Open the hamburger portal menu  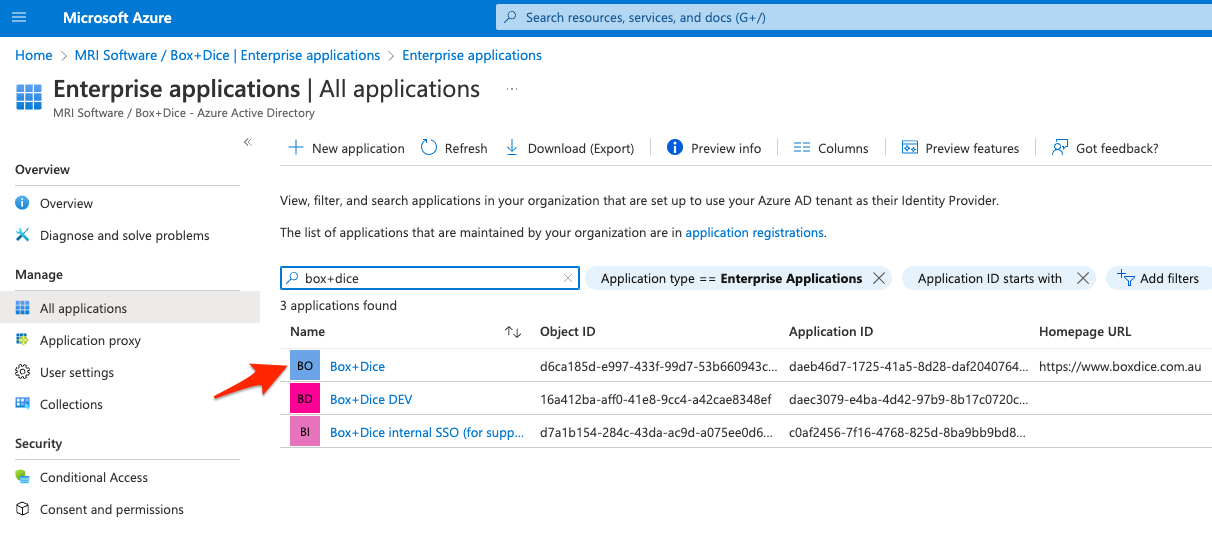pos(20,17)
